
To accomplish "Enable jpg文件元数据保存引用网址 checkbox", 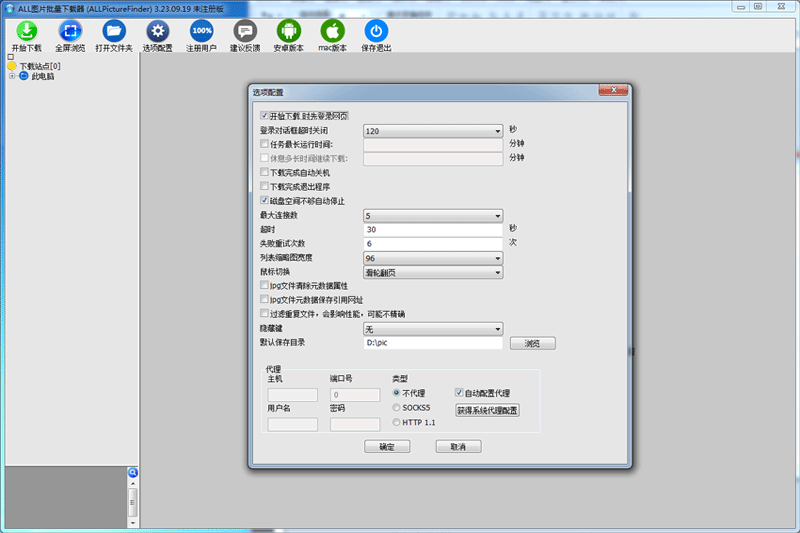I will point(264,299).
